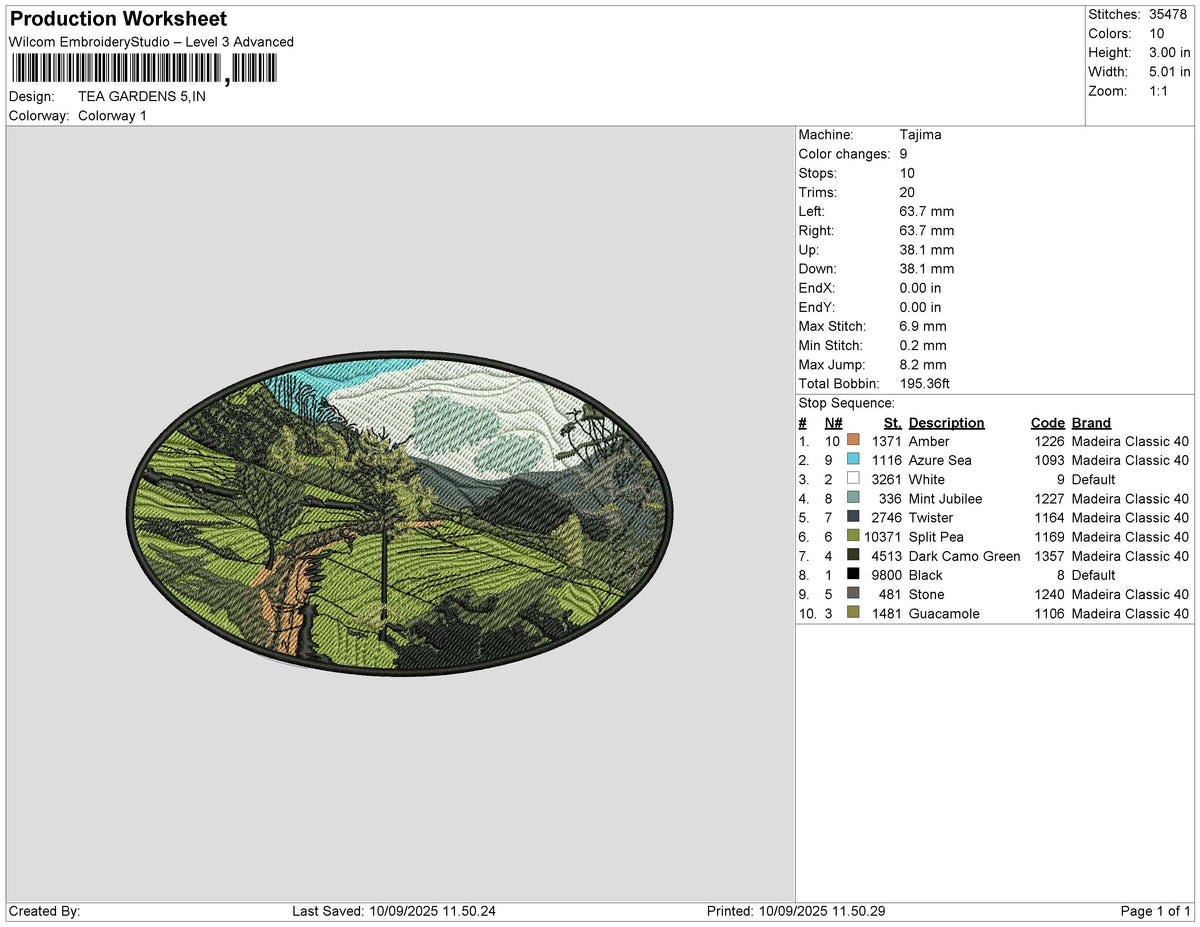The height and width of the screenshot is (927, 1200).
Task: Click the Production Worksheet title
Action: coord(118,19)
